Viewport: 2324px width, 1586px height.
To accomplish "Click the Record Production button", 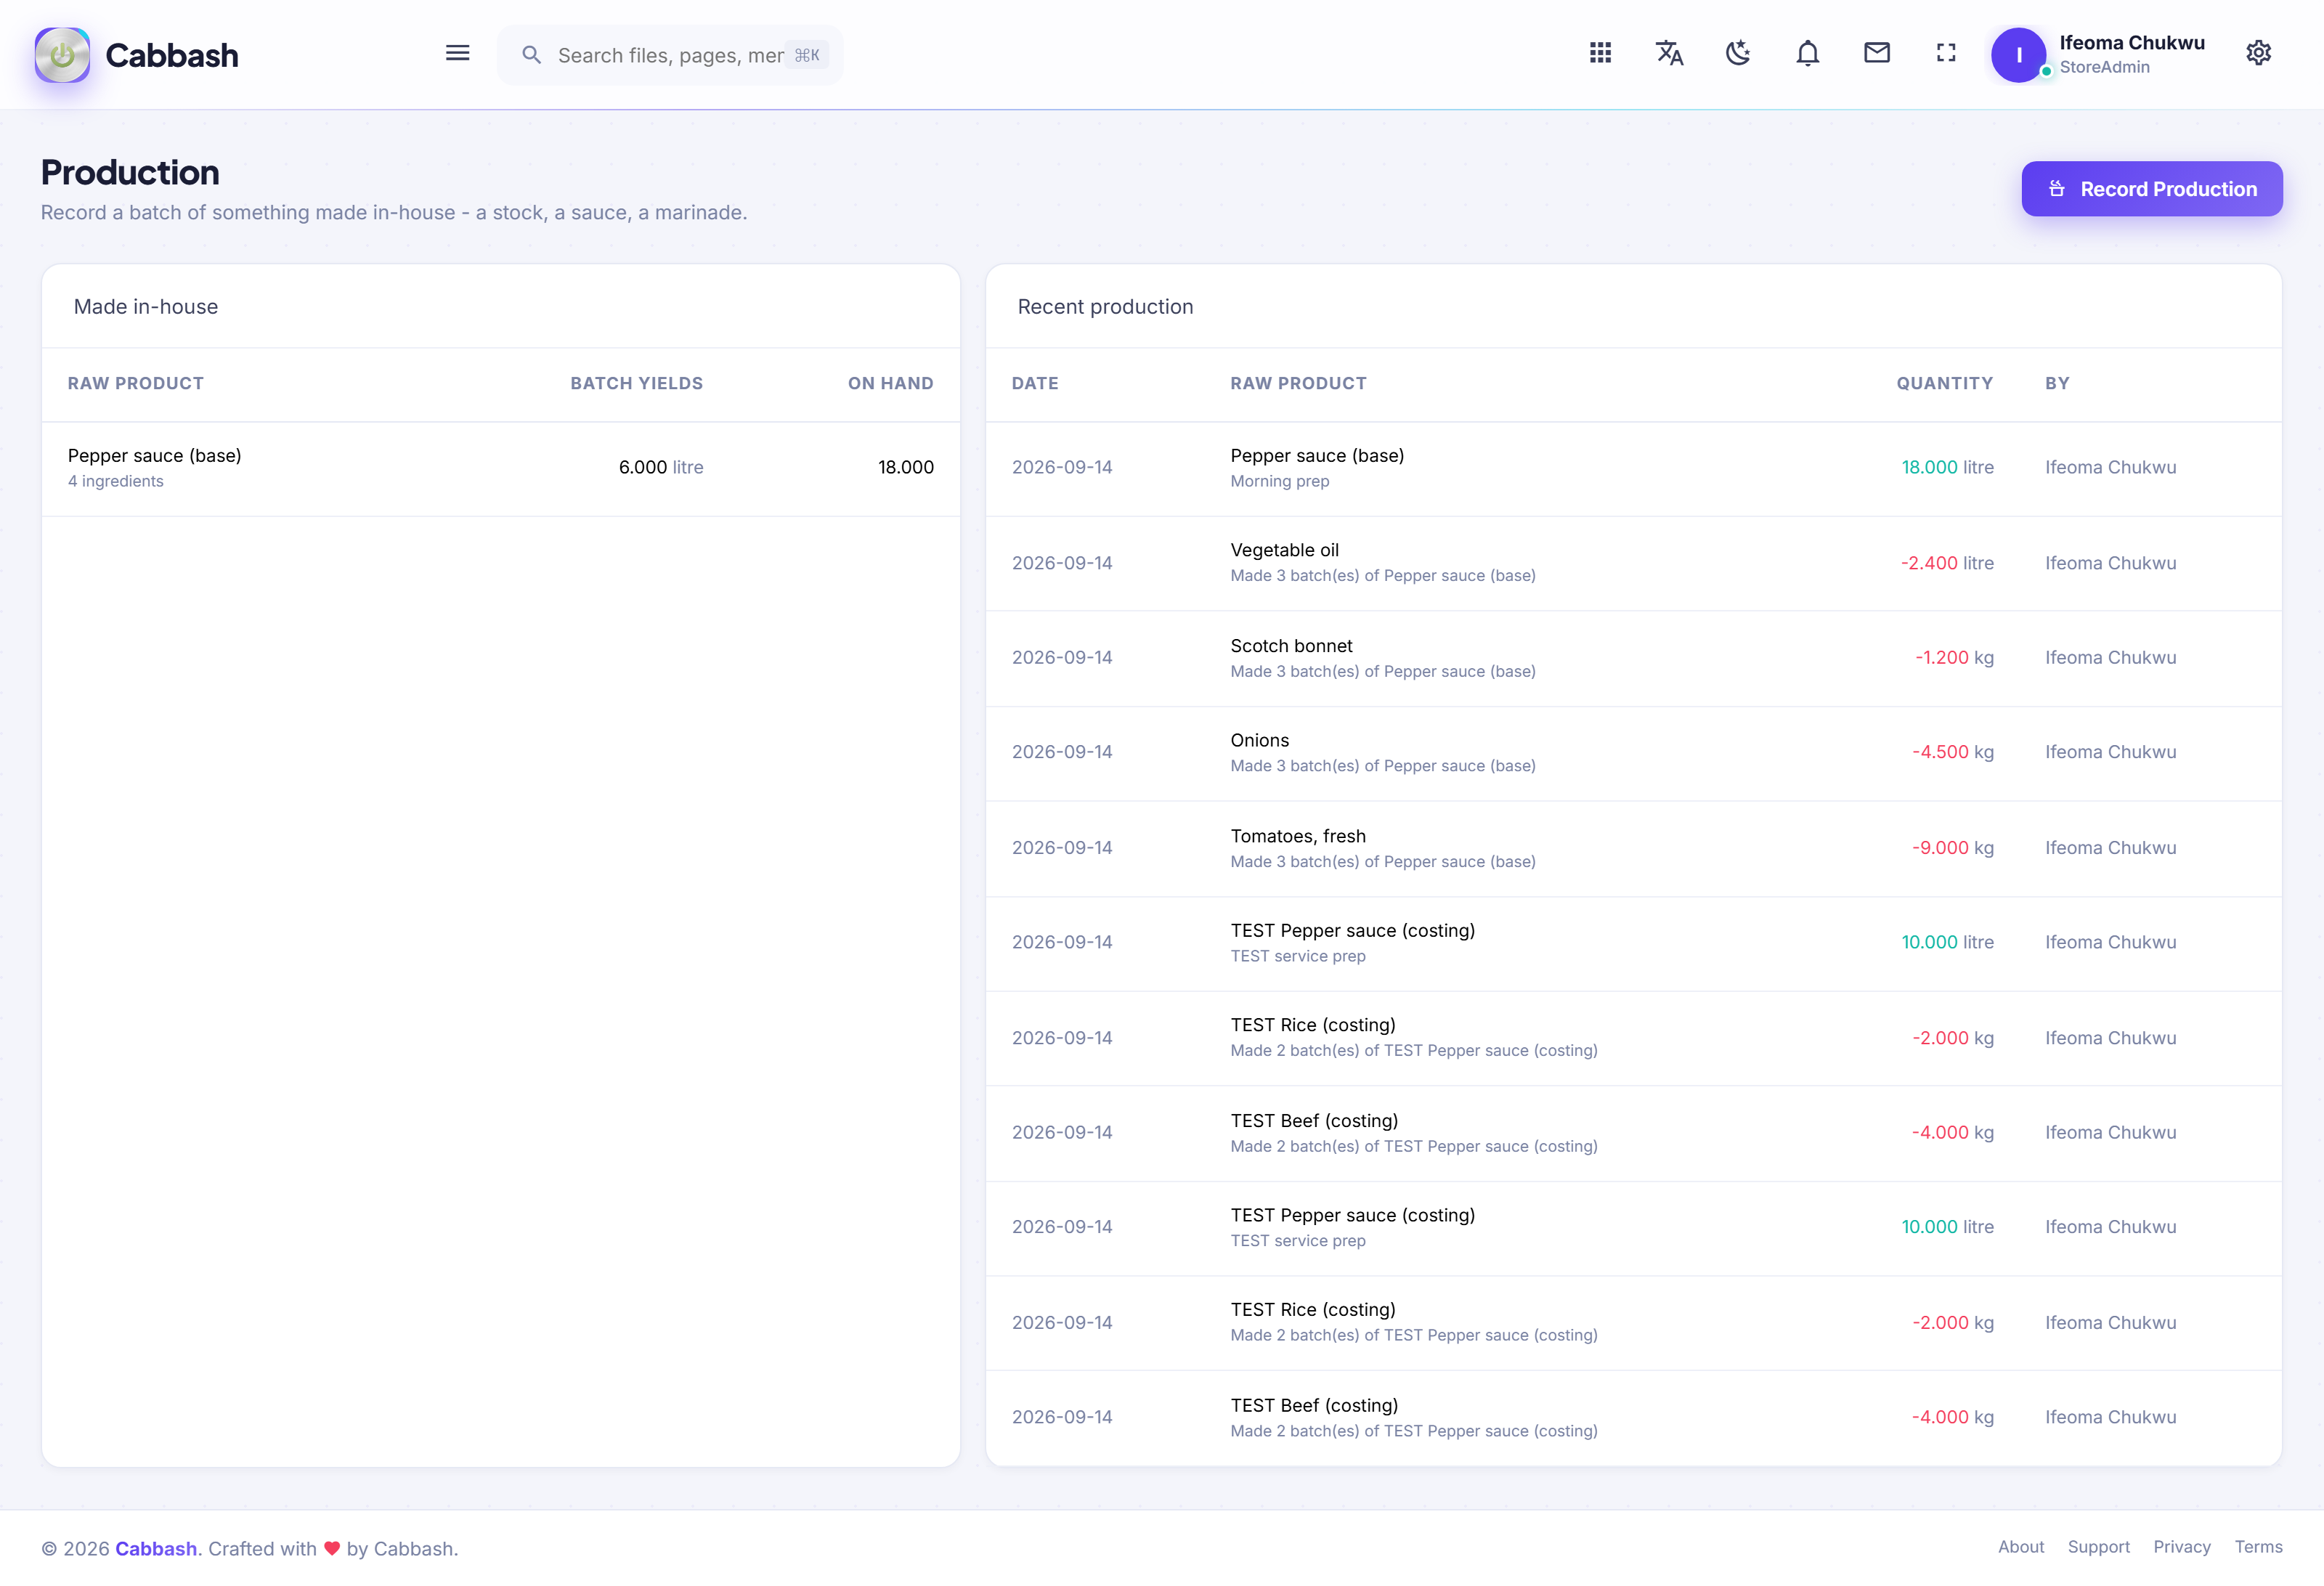I will coord(2151,189).
